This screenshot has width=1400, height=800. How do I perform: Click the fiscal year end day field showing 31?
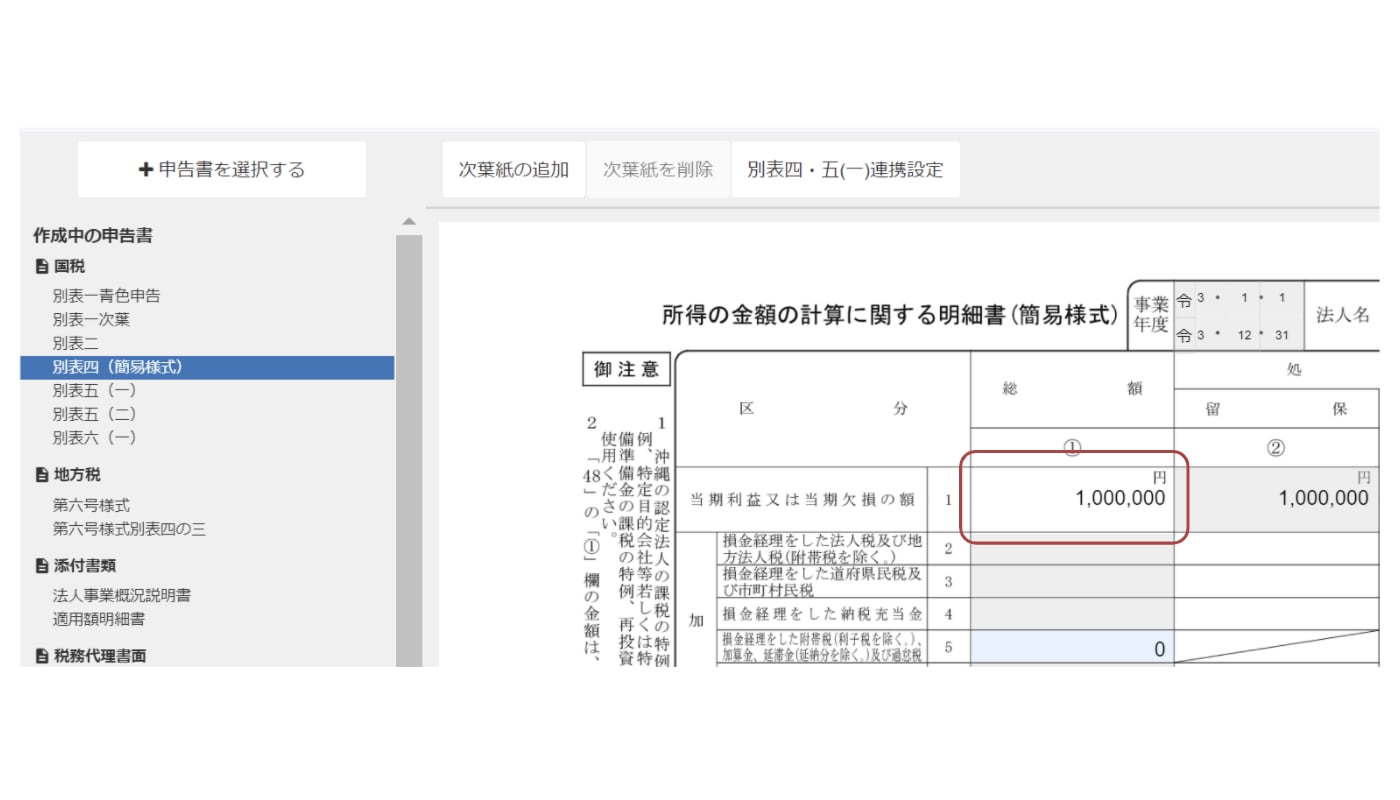1282,335
